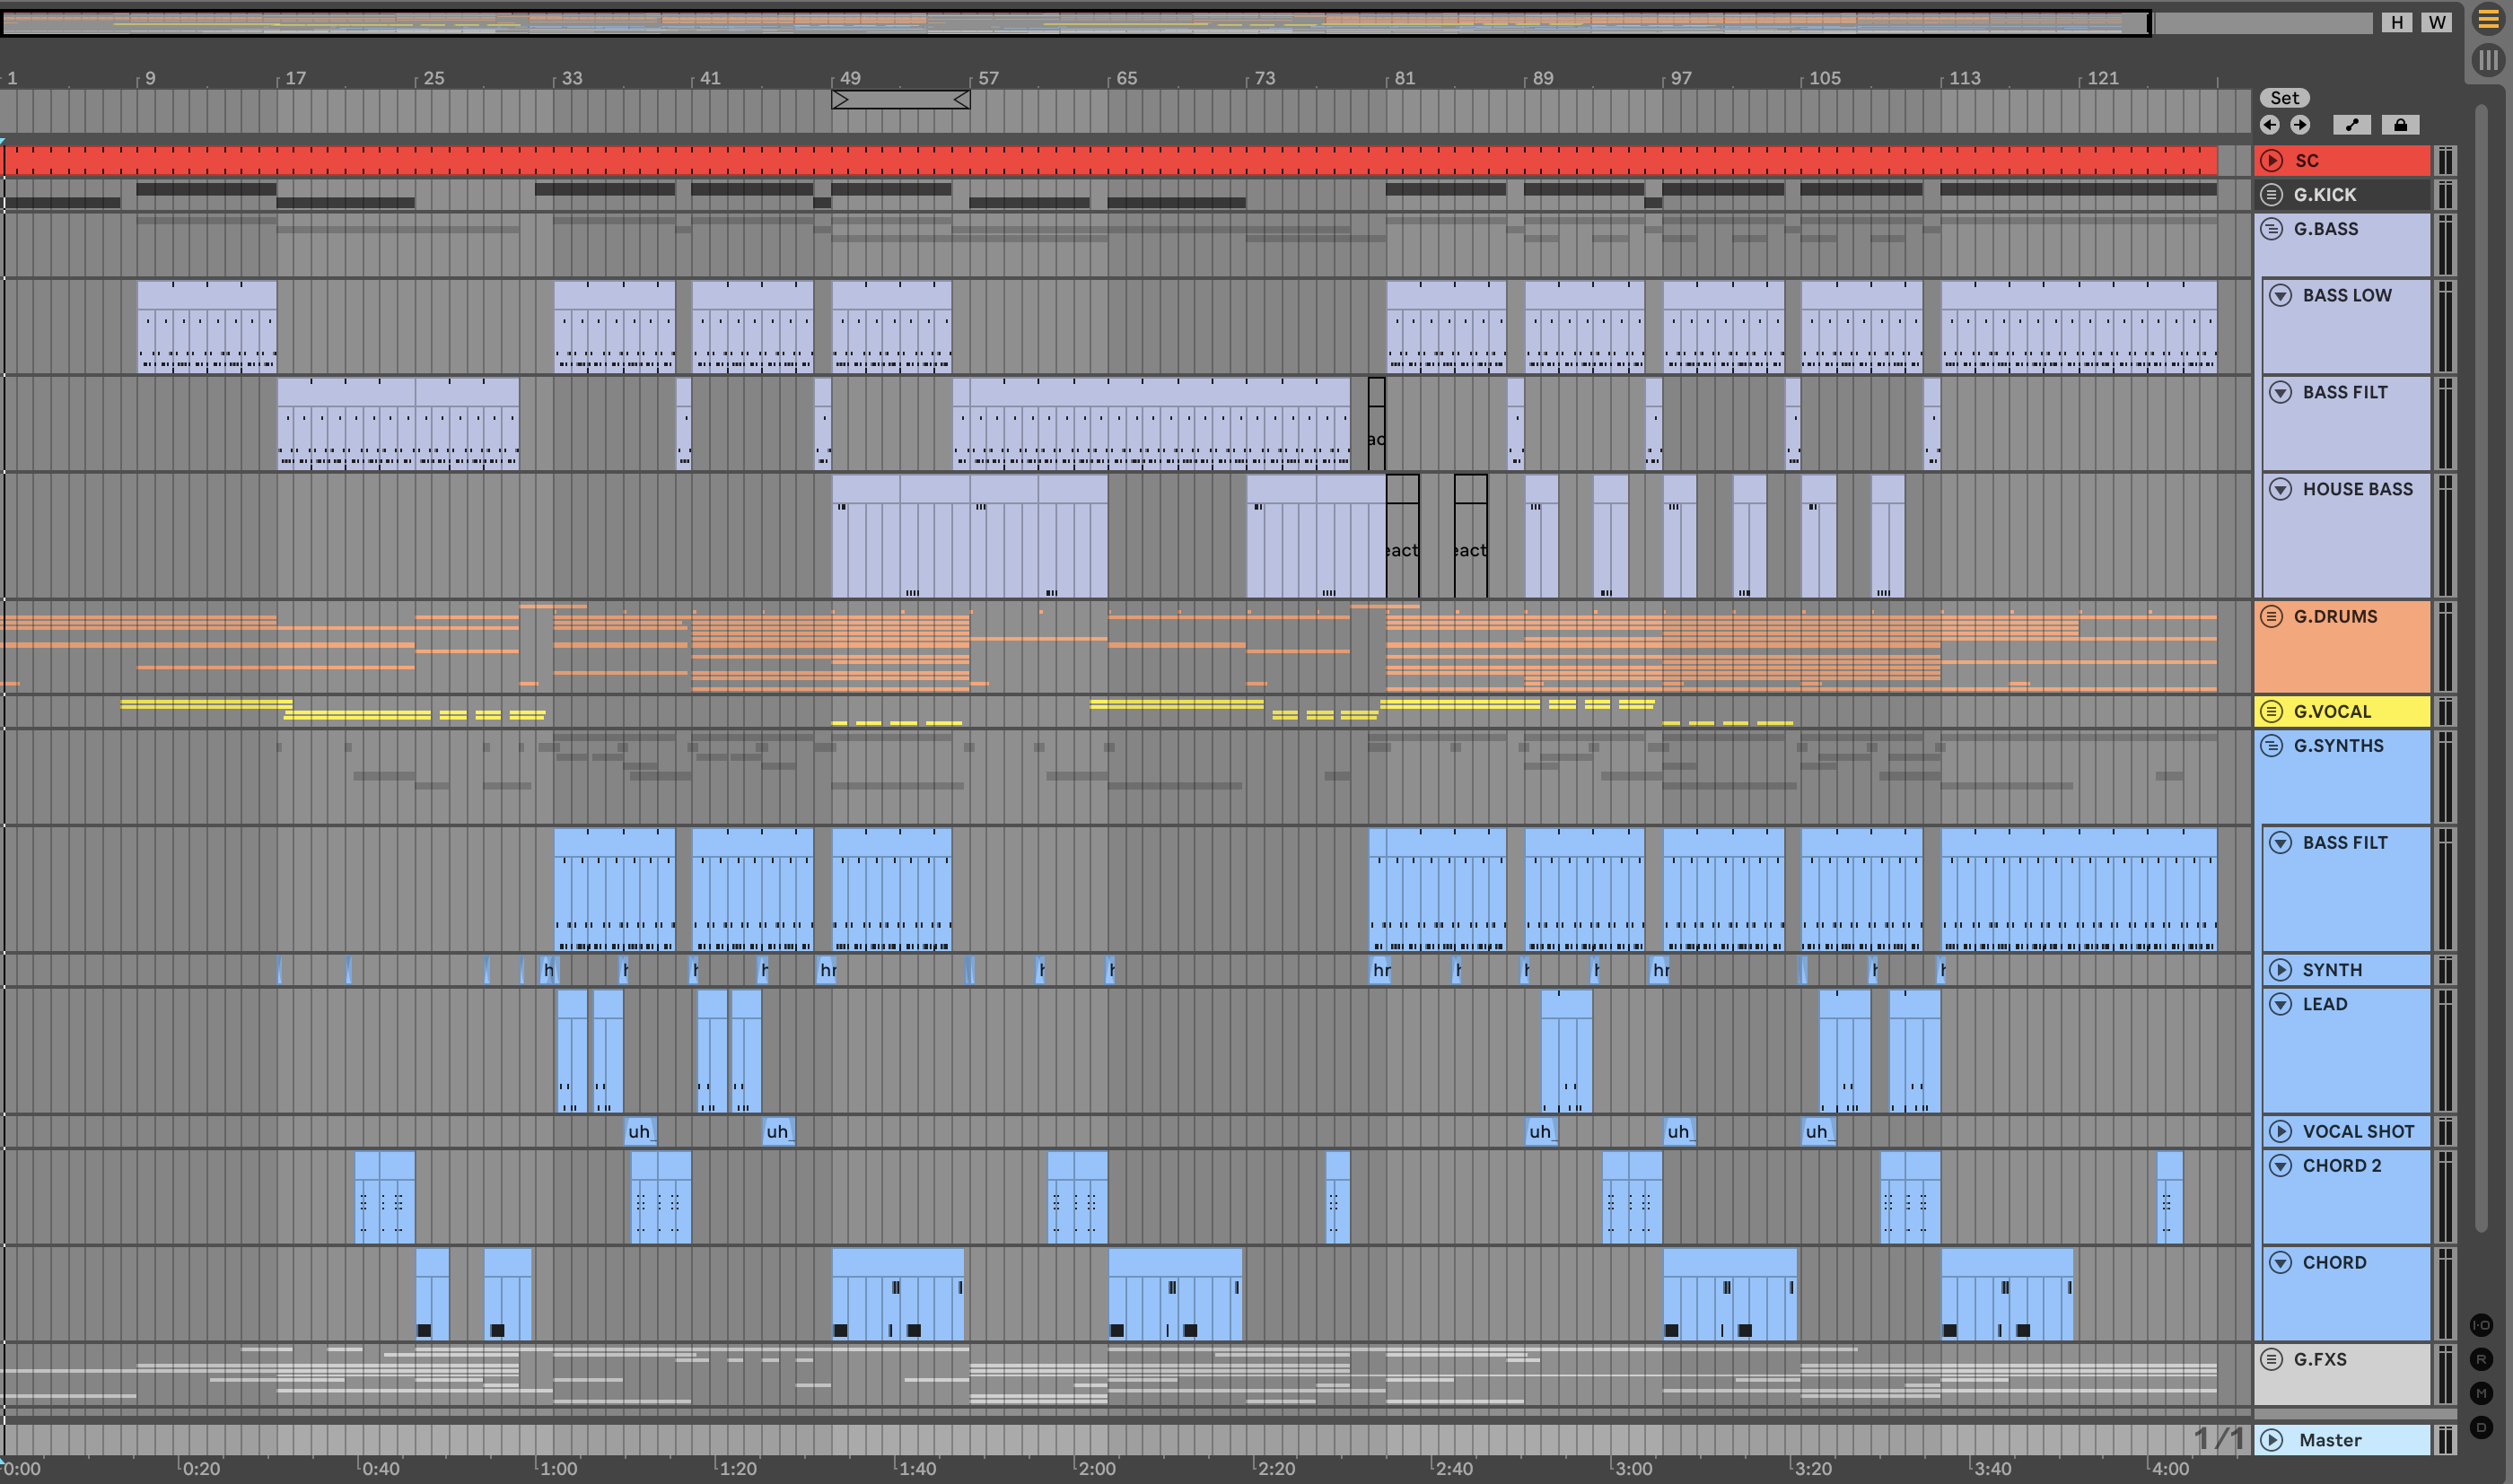
Task: Toggle In/Out section with I-O button
Action: pyautogui.click(x=2481, y=1325)
